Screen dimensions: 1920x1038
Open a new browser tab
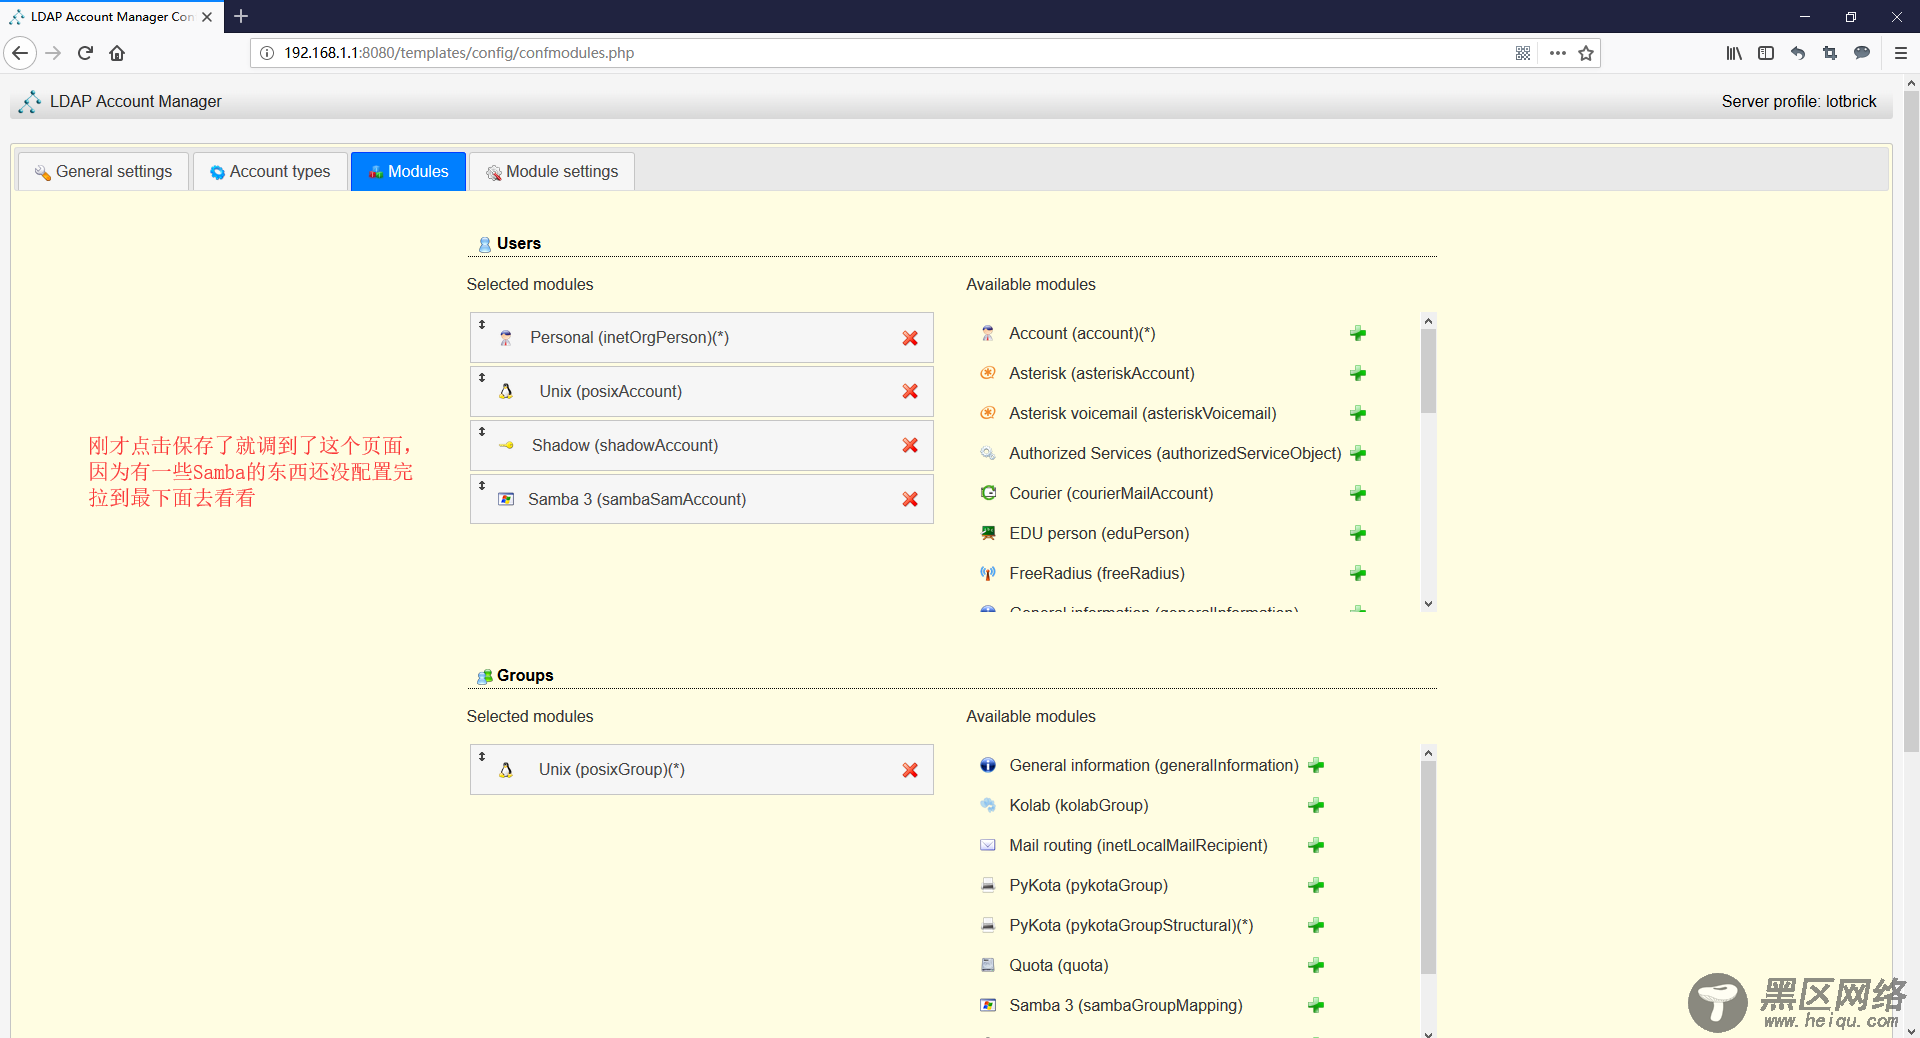(x=241, y=17)
